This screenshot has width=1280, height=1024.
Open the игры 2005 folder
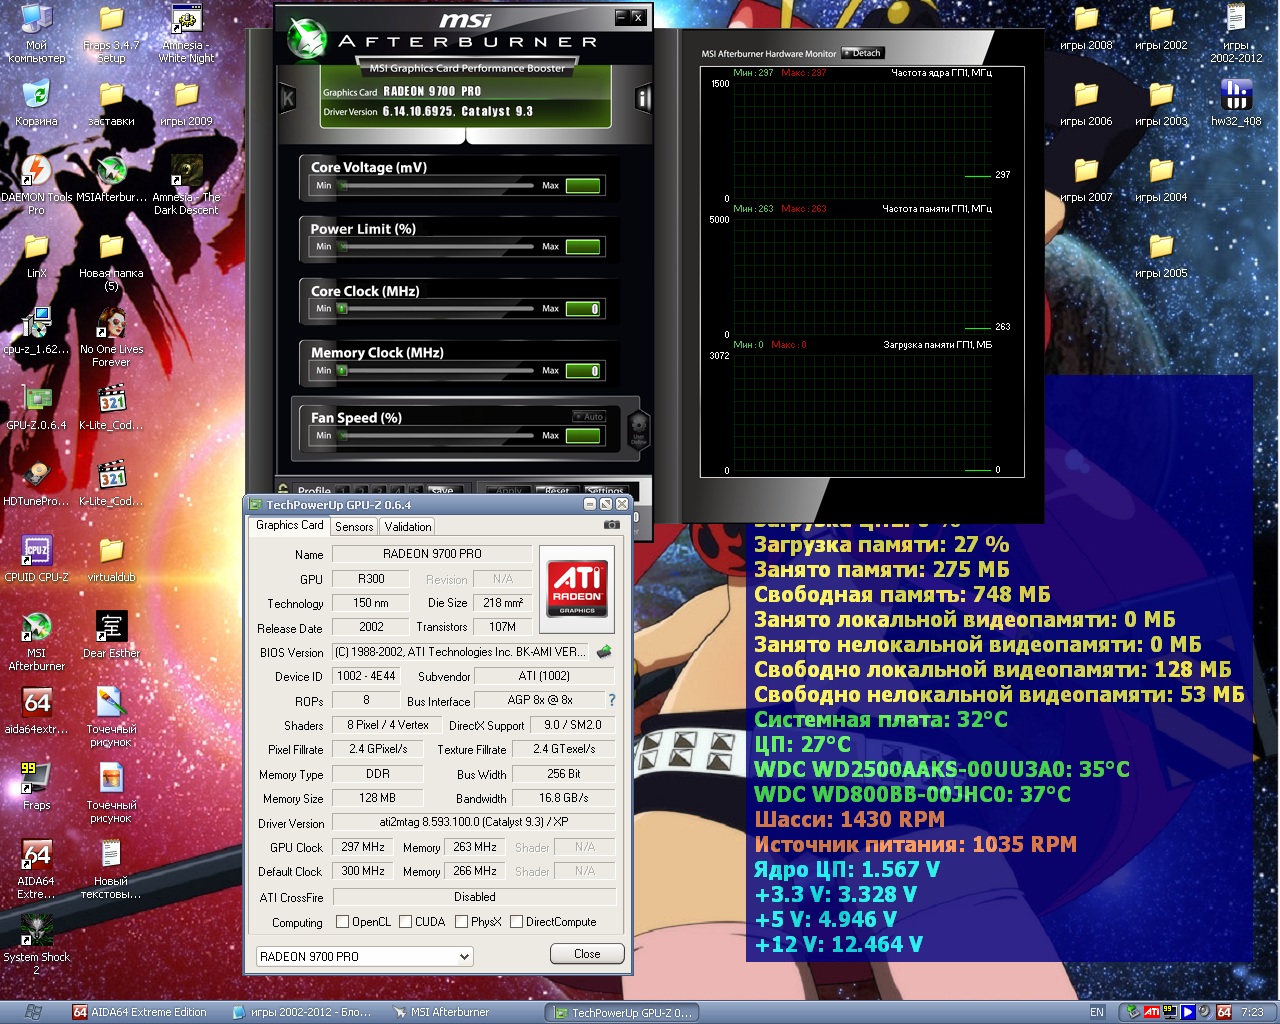1161,256
